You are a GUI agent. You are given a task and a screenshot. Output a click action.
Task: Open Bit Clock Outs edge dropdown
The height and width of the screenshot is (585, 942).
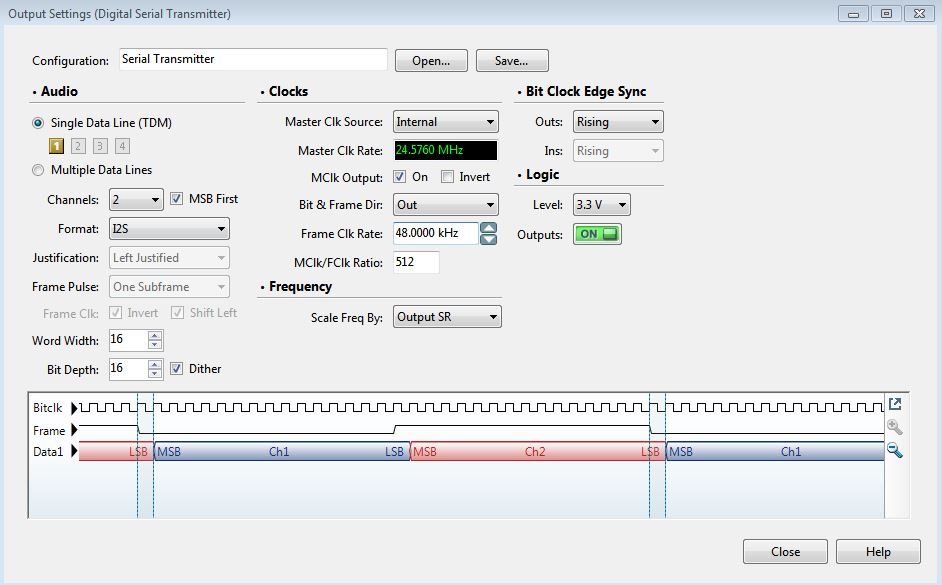618,122
